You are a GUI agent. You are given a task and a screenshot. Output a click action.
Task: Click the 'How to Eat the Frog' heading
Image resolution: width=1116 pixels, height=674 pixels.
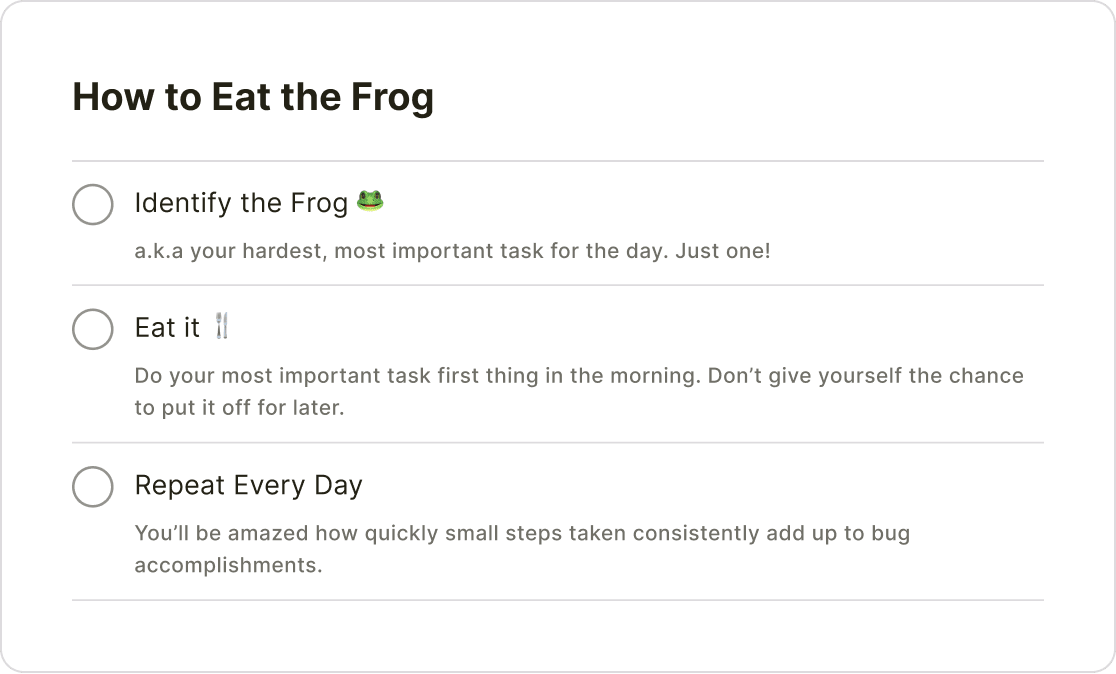[x=253, y=97]
